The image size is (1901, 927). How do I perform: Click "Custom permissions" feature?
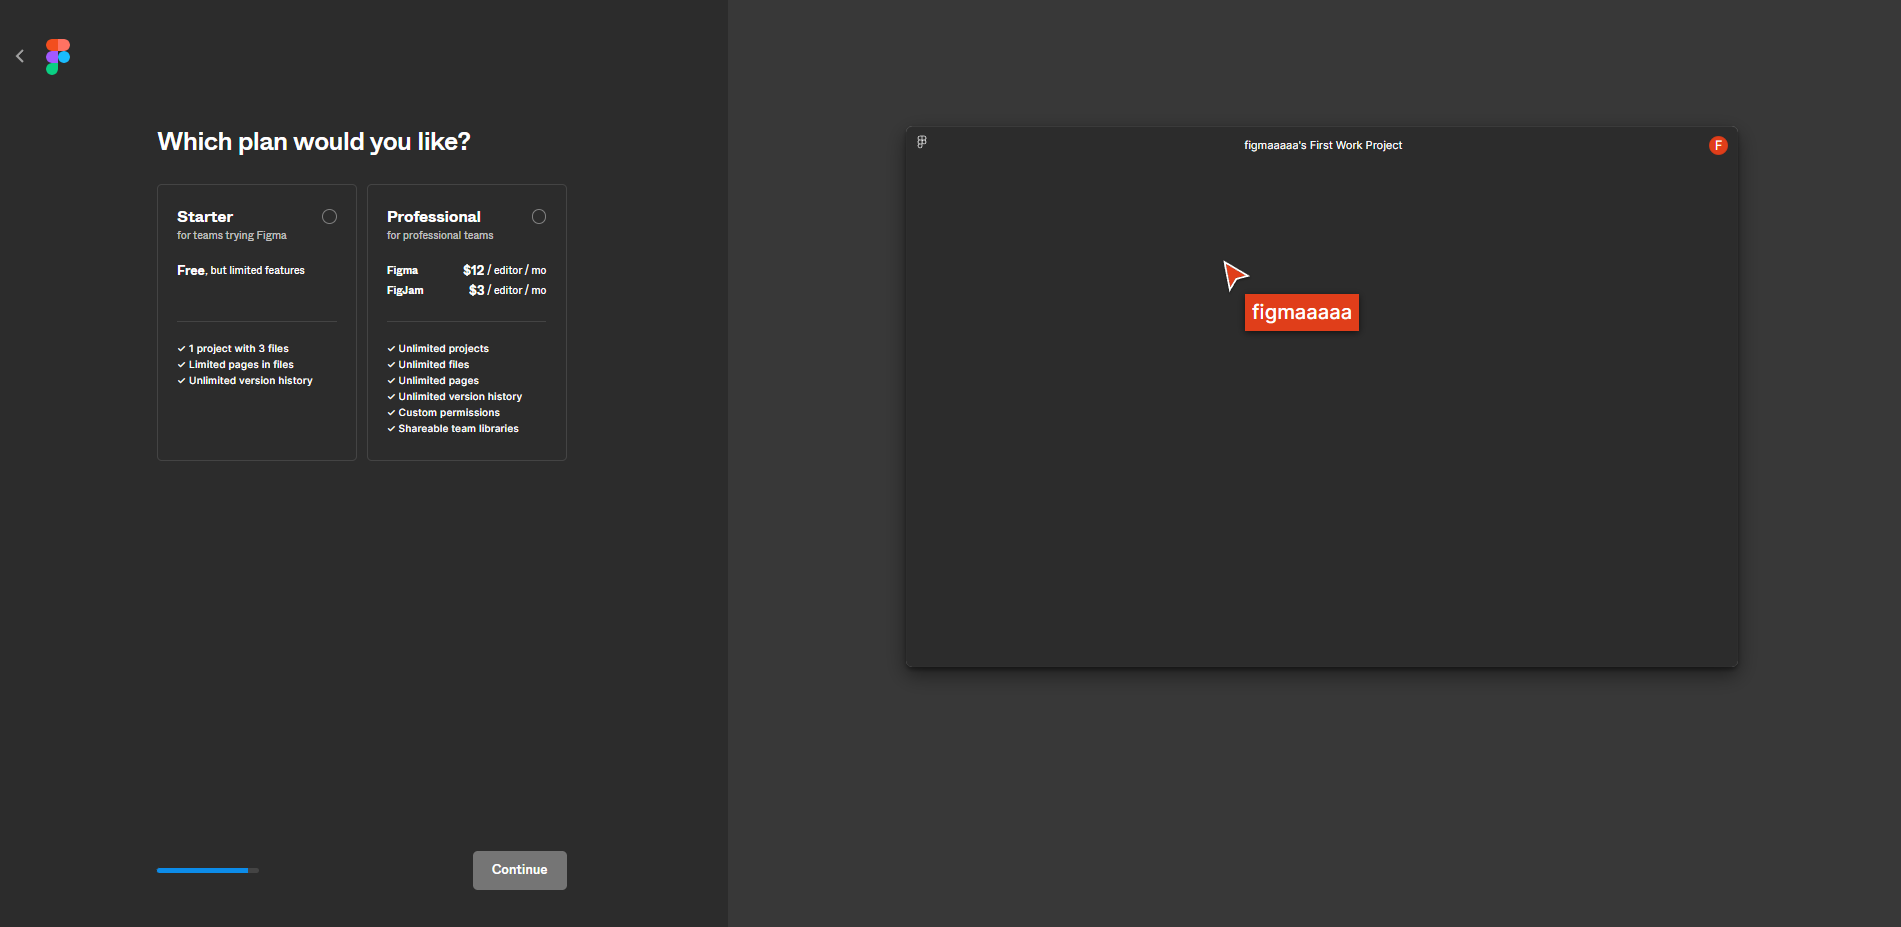pos(449,413)
